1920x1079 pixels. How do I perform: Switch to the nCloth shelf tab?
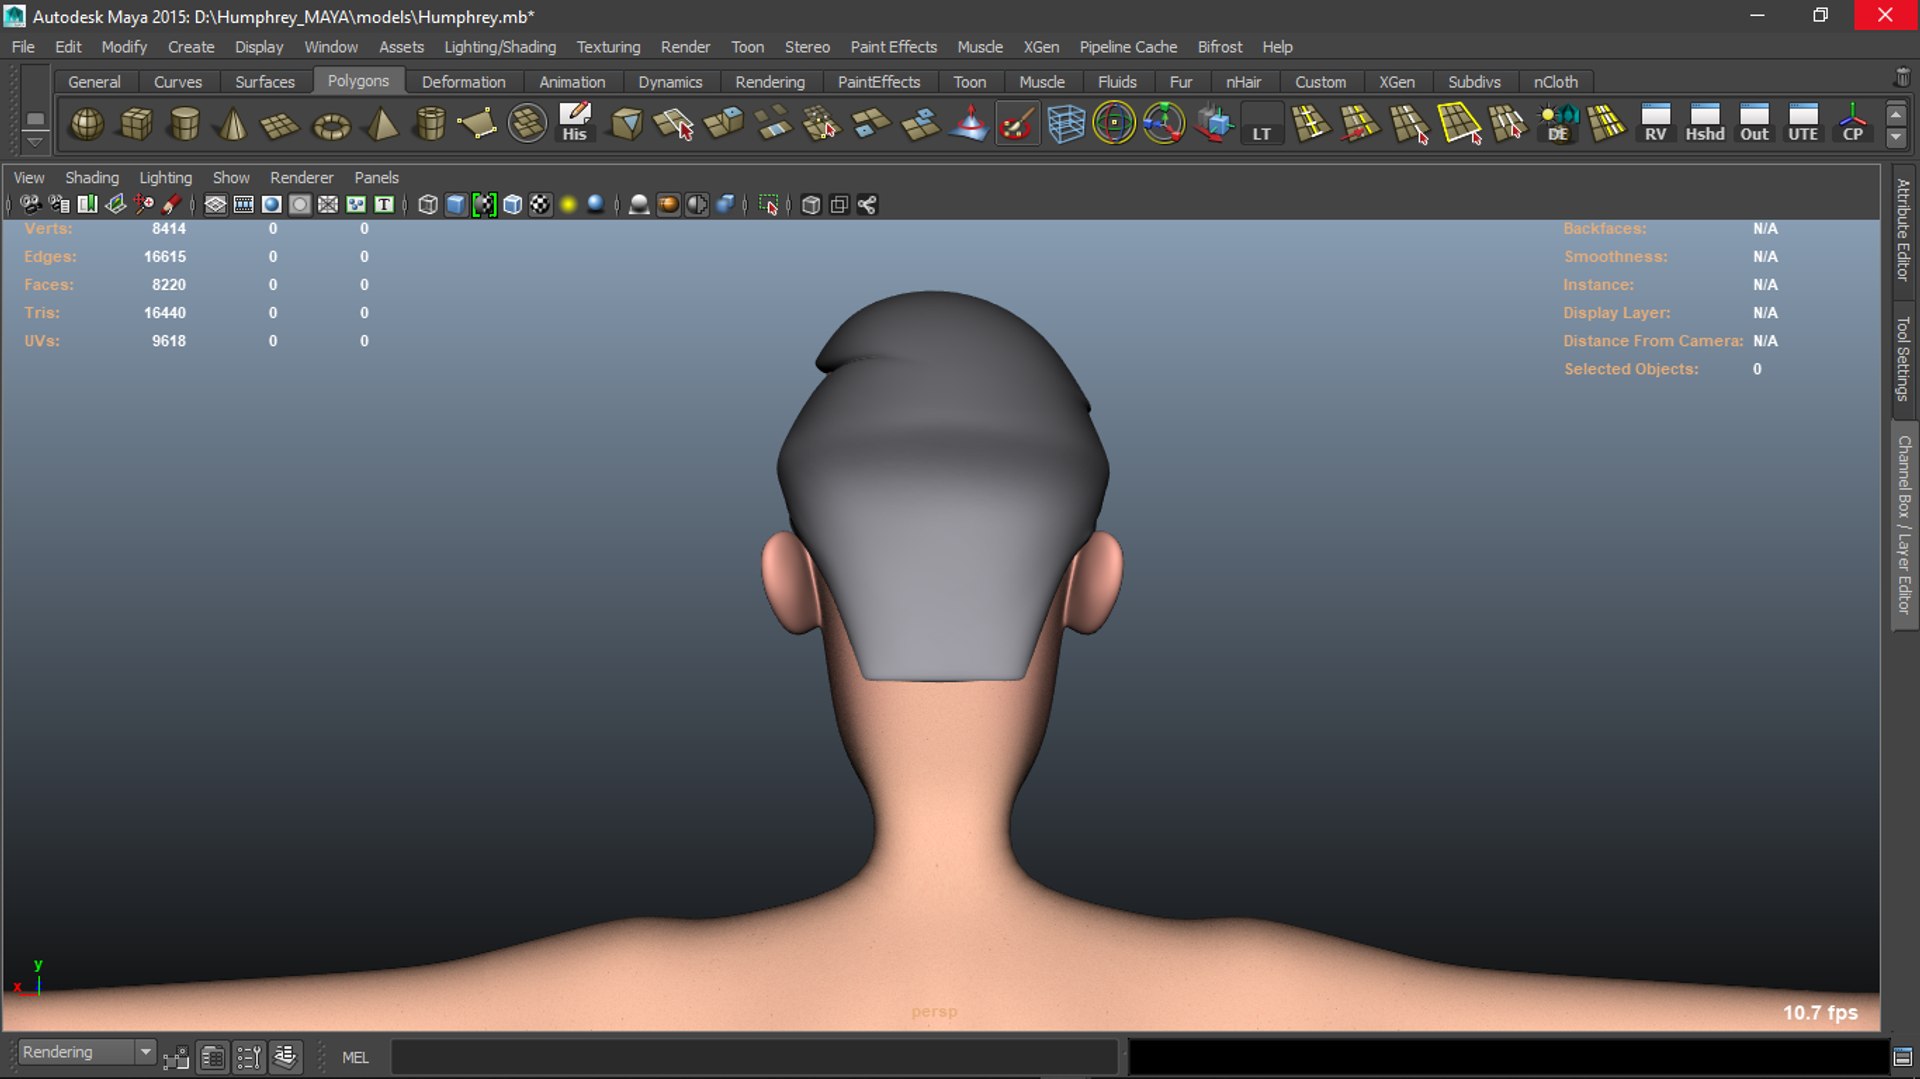tap(1555, 82)
